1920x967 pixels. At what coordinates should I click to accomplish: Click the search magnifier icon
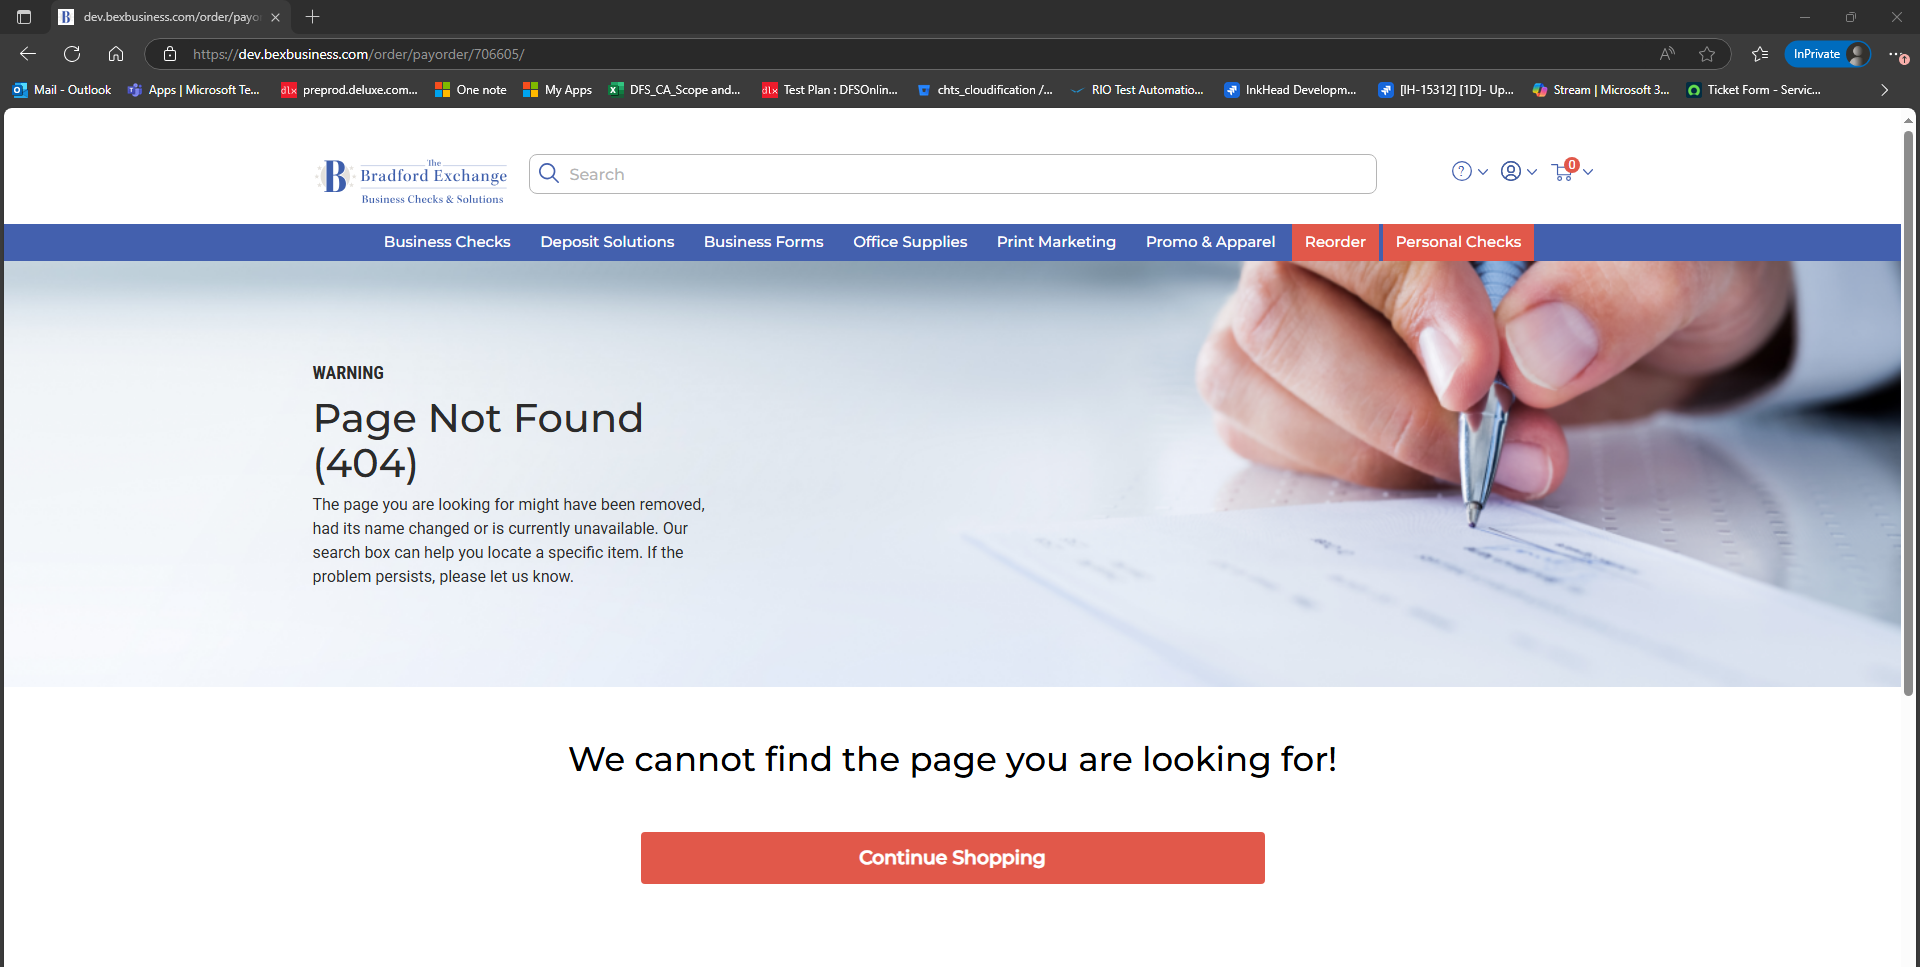pos(549,174)
